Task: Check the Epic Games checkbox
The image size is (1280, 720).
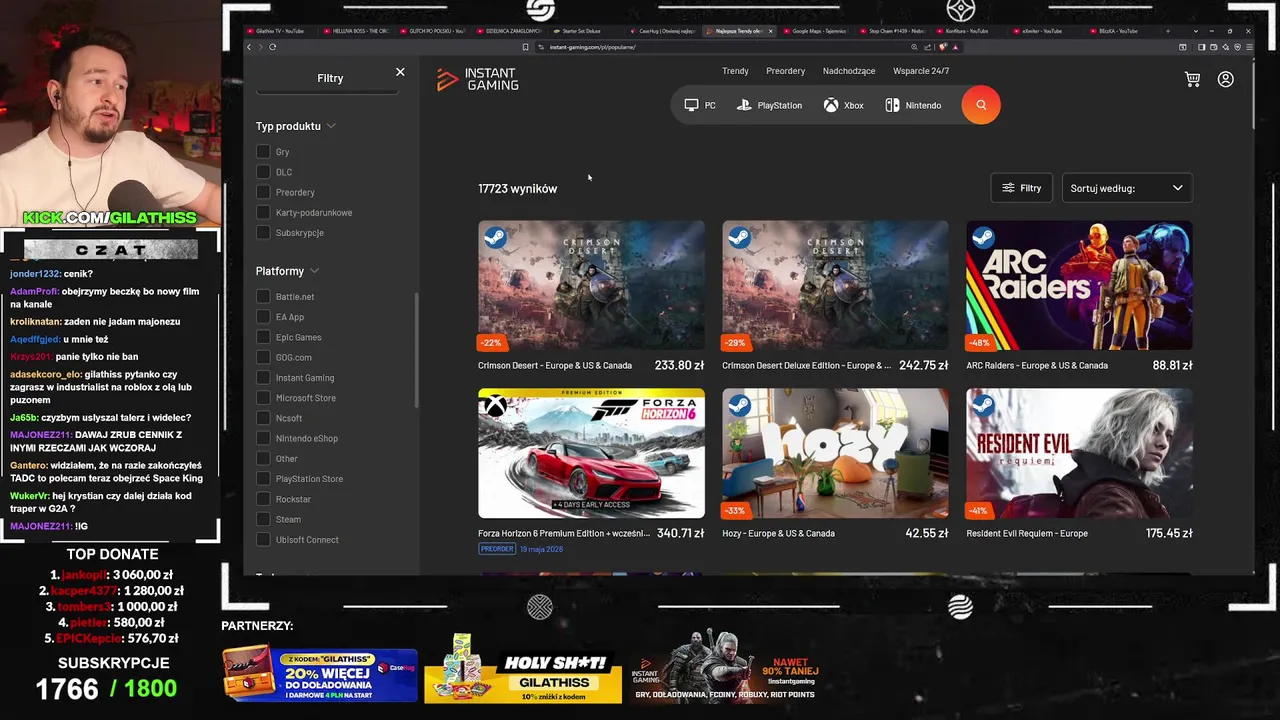Action: (x=263, y=337)
